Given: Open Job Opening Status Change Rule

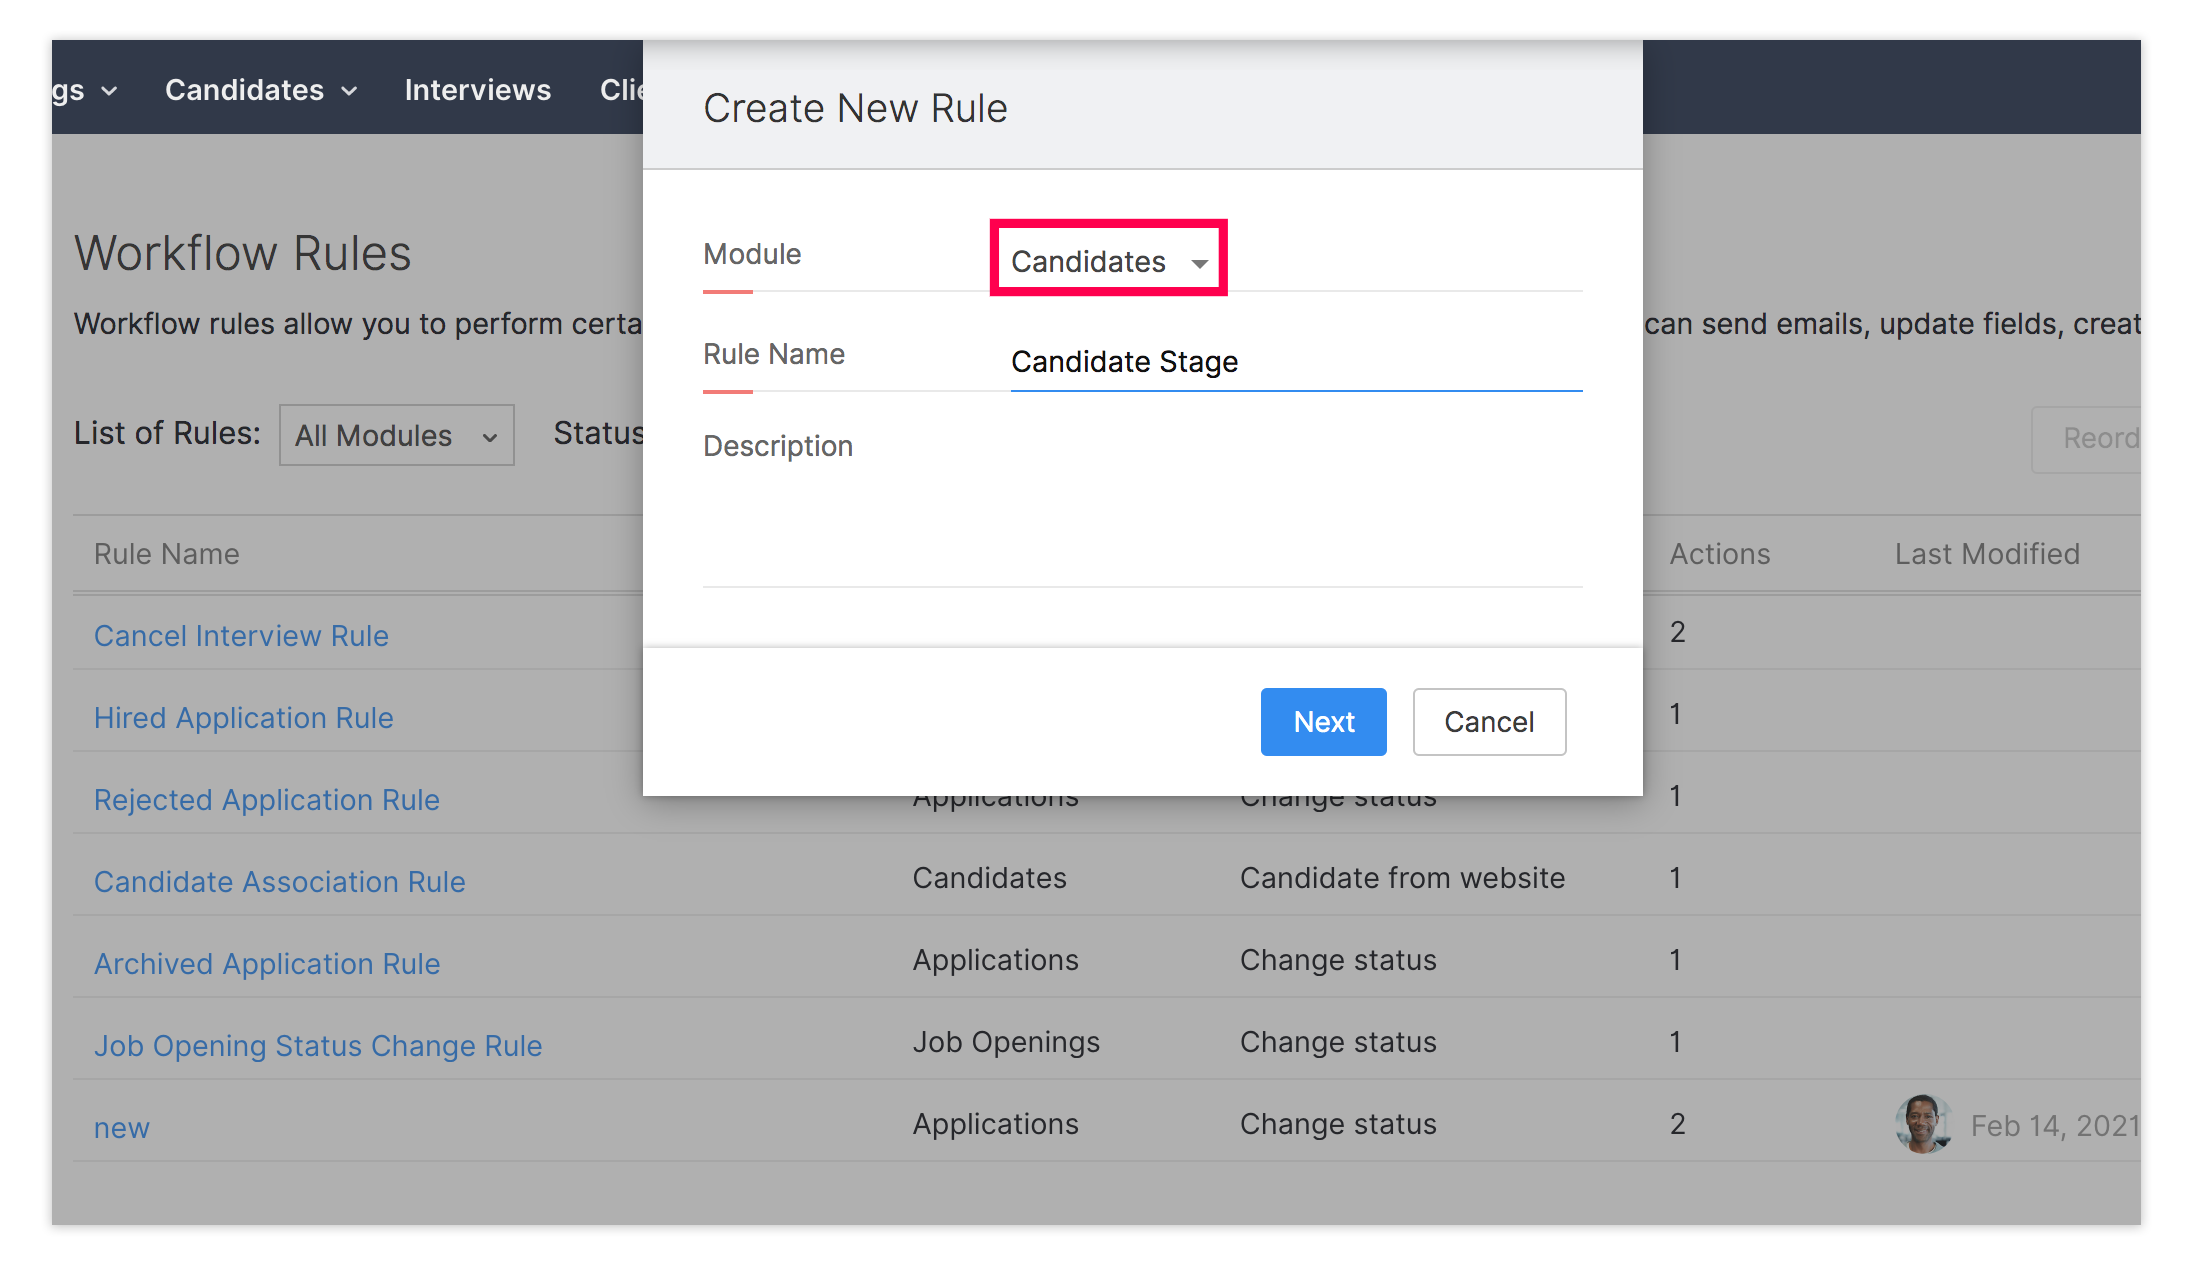Looking at the screenshot, I should click(x=317, y=1046).
